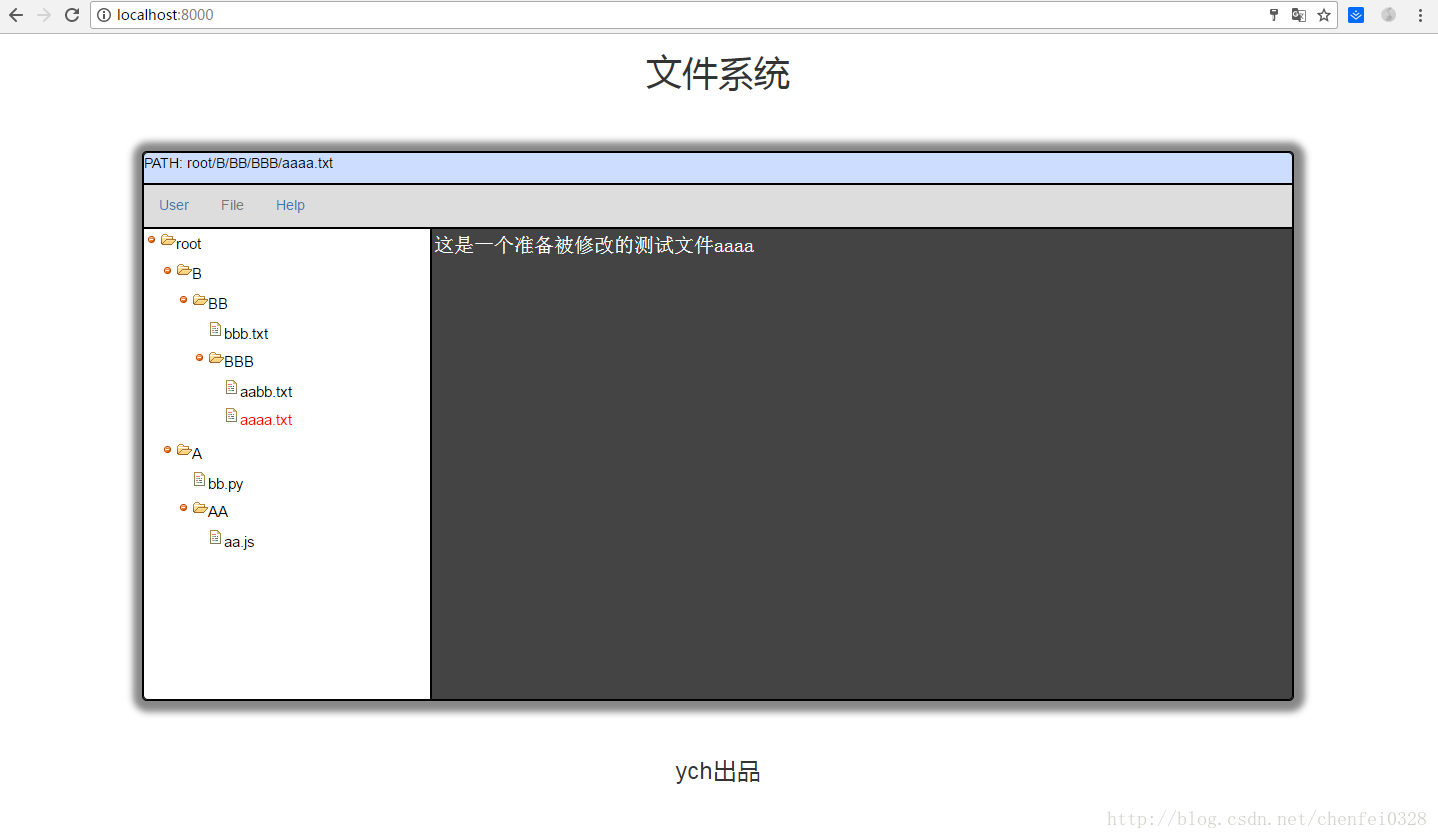Screen dimensions: 1438x839
Task: Click into the file content editor text
Action: coord(594,245)
